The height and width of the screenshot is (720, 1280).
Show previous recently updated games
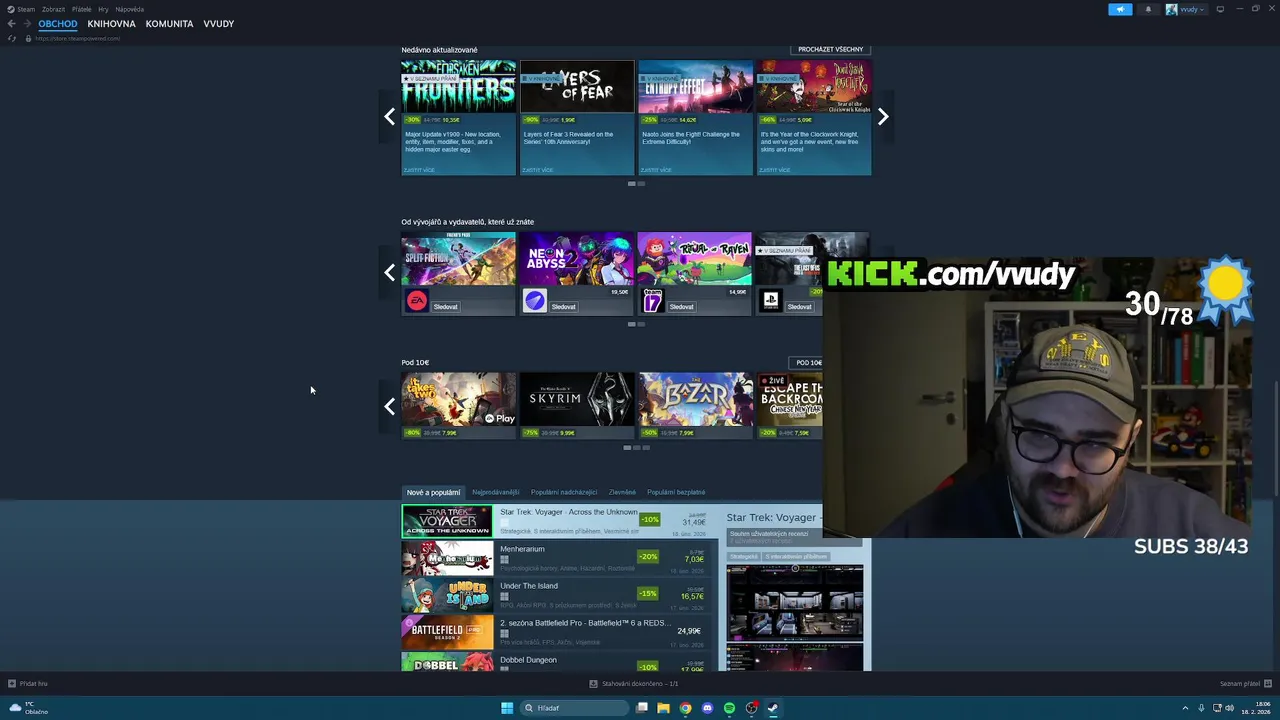(x=390, y=117)
